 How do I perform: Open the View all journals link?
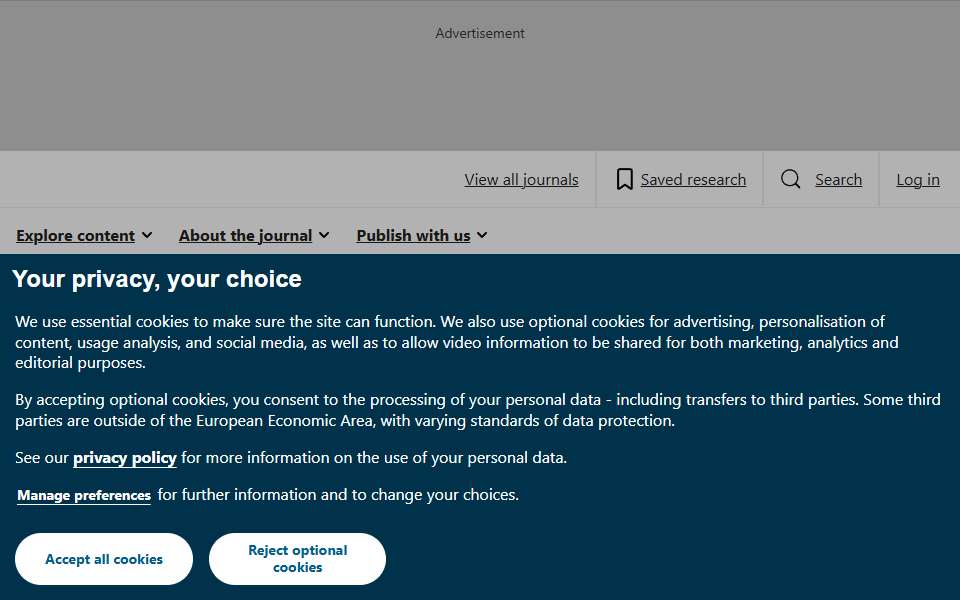[x=522, y=179]
